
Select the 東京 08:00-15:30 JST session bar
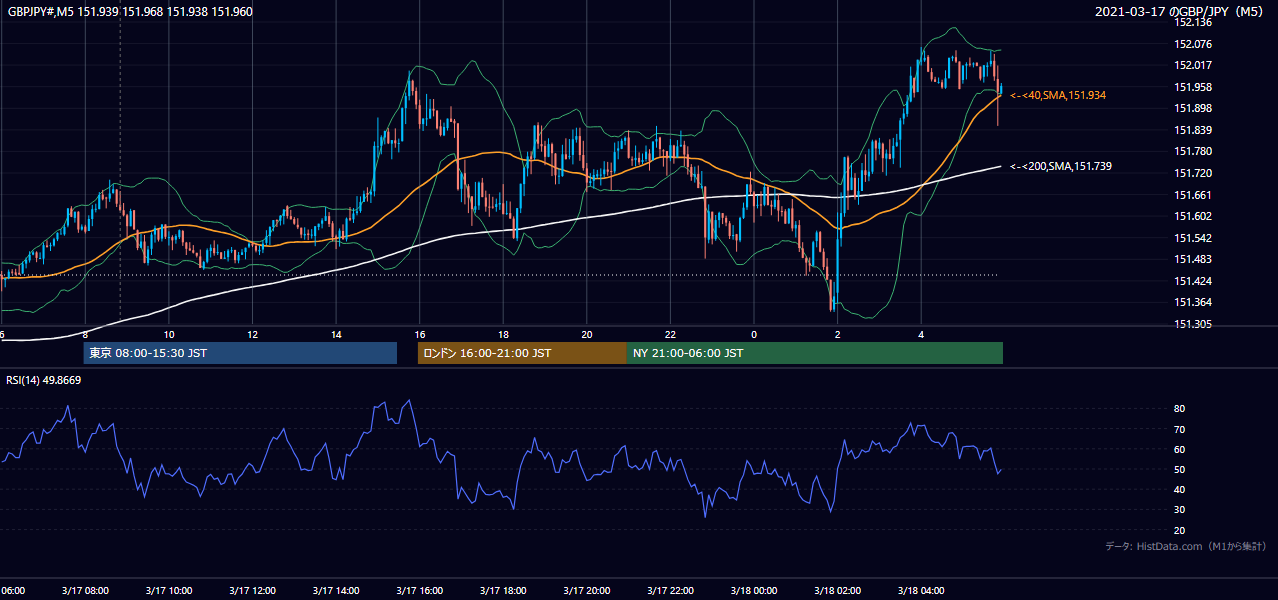click(x=240, y=353)
